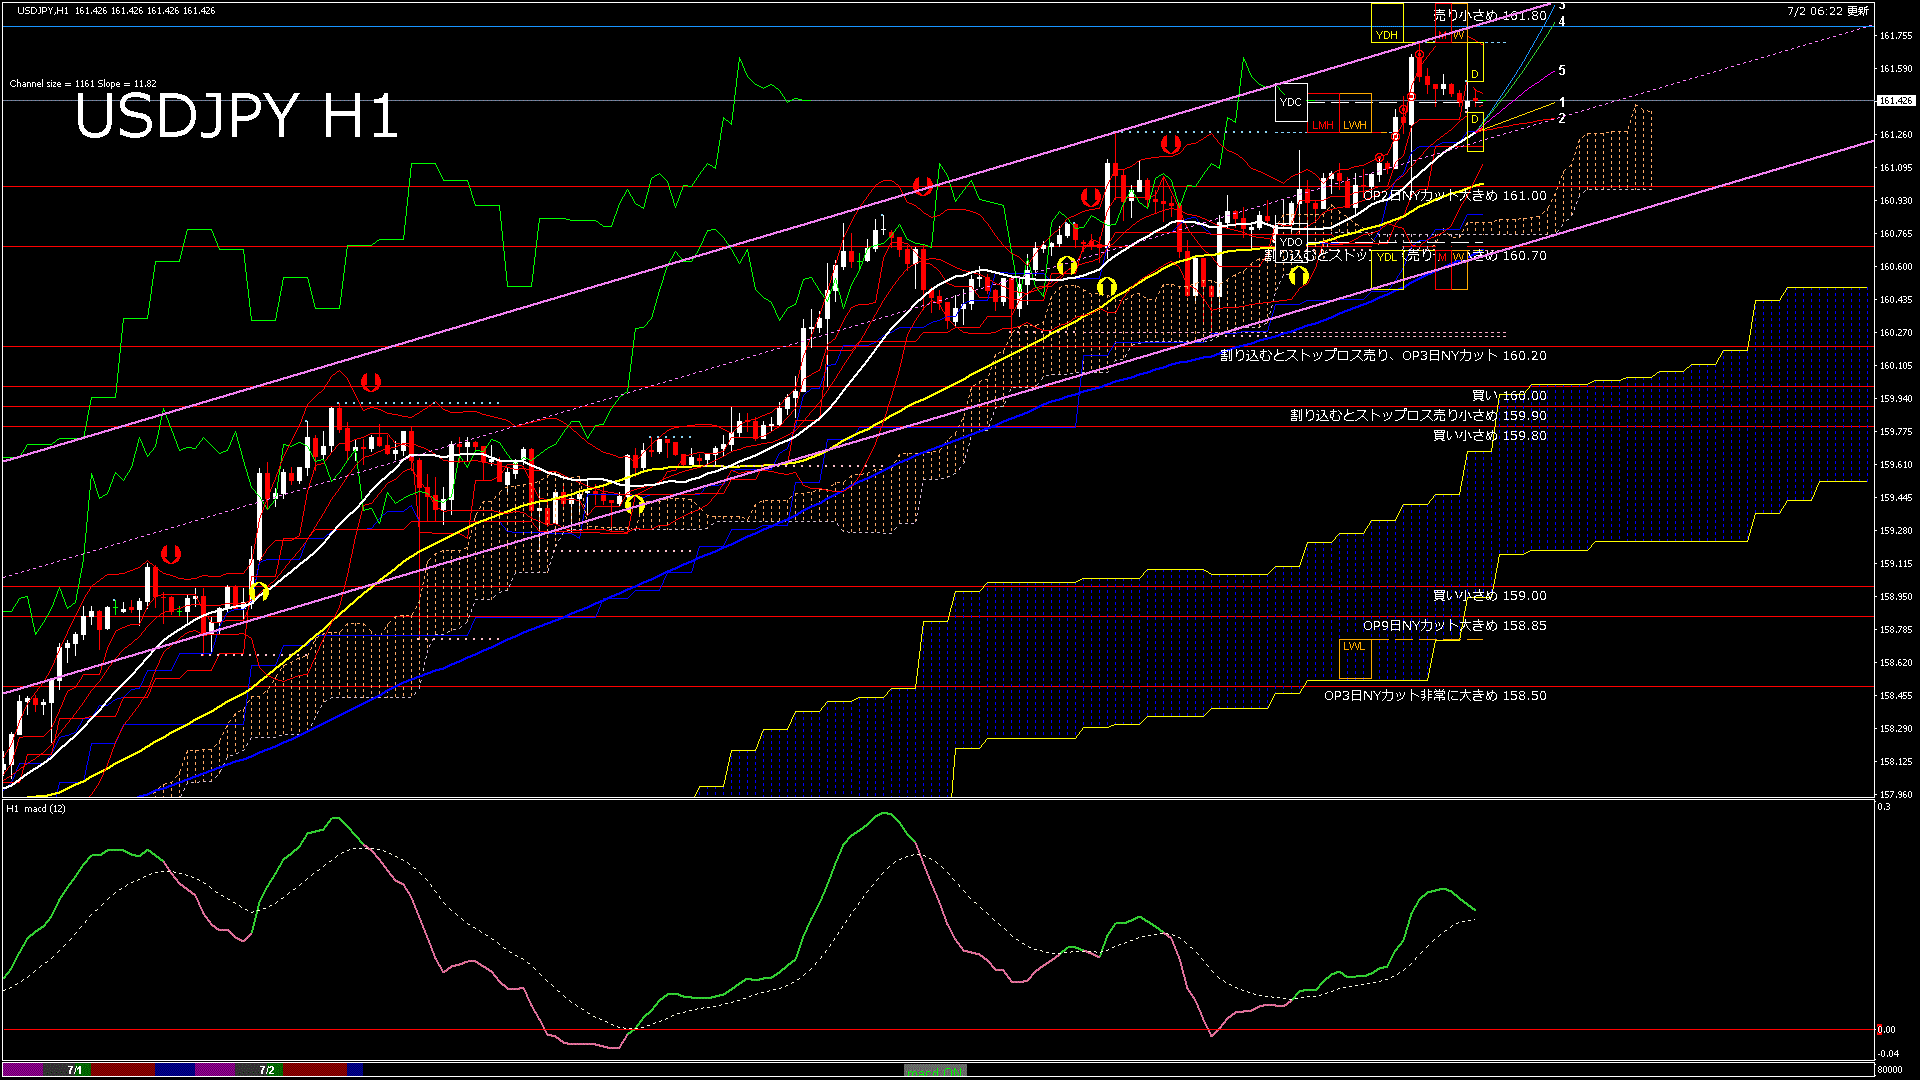Click the LWH box label

[x=1355, y=125]
